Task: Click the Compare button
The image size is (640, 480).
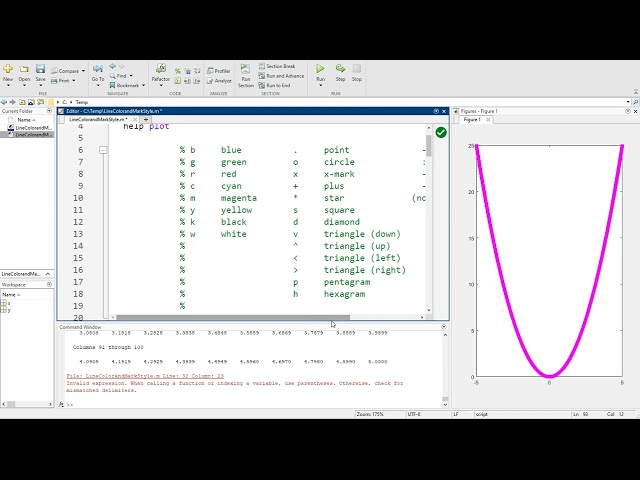Action: pos(65,71)
